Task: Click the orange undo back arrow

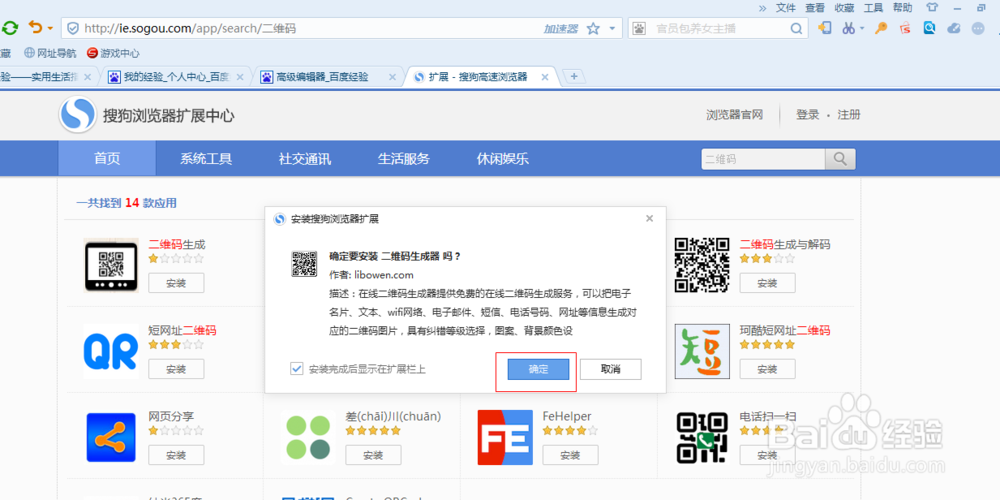Action: click(x=35, y=27)
